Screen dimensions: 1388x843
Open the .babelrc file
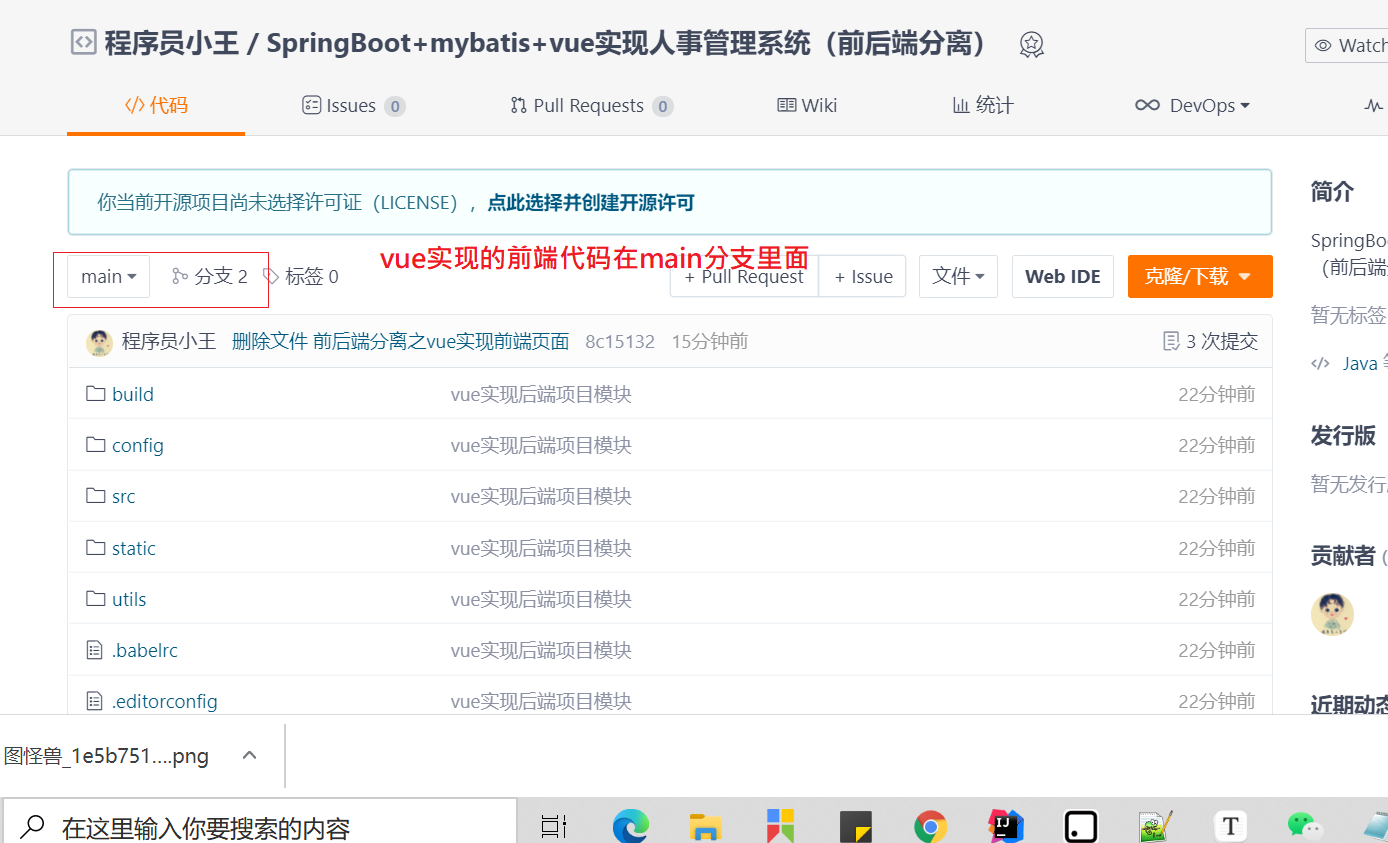click(144, 651)
